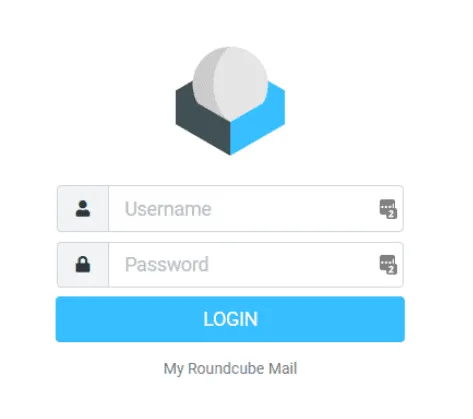Click the "Password" placeholder text

[167, 265]
